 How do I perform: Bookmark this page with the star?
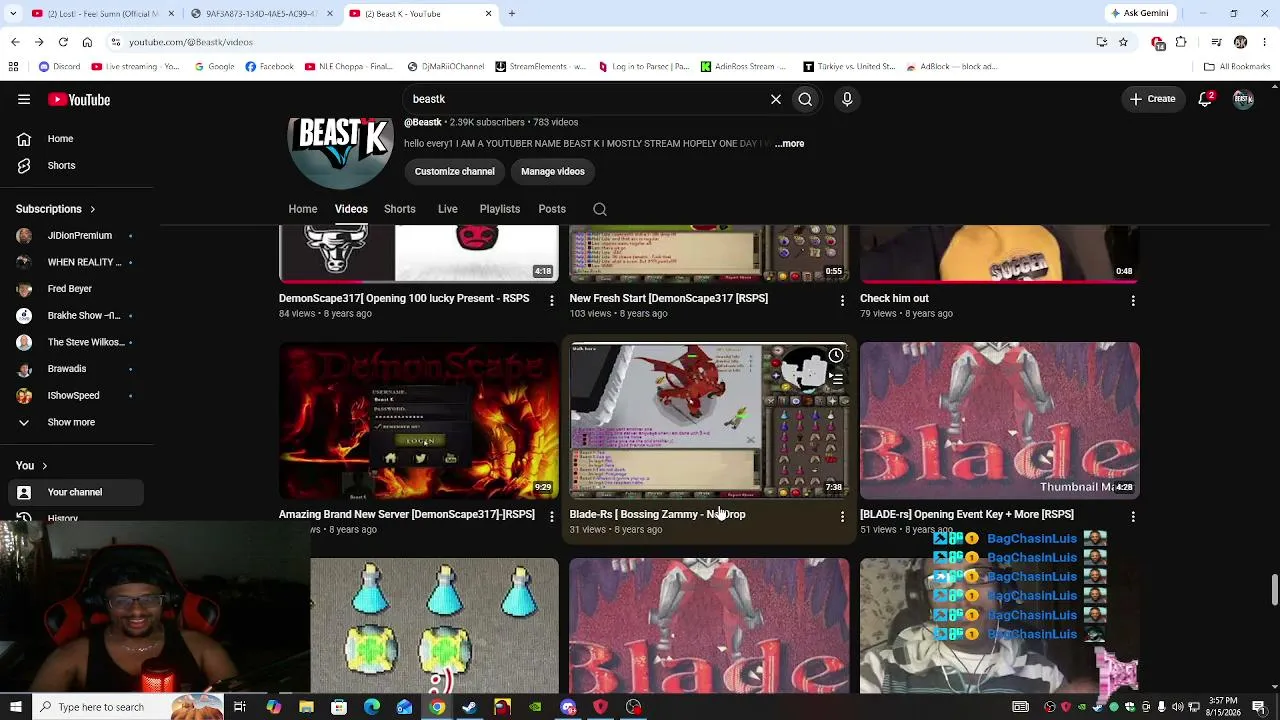coord(1124,42)
